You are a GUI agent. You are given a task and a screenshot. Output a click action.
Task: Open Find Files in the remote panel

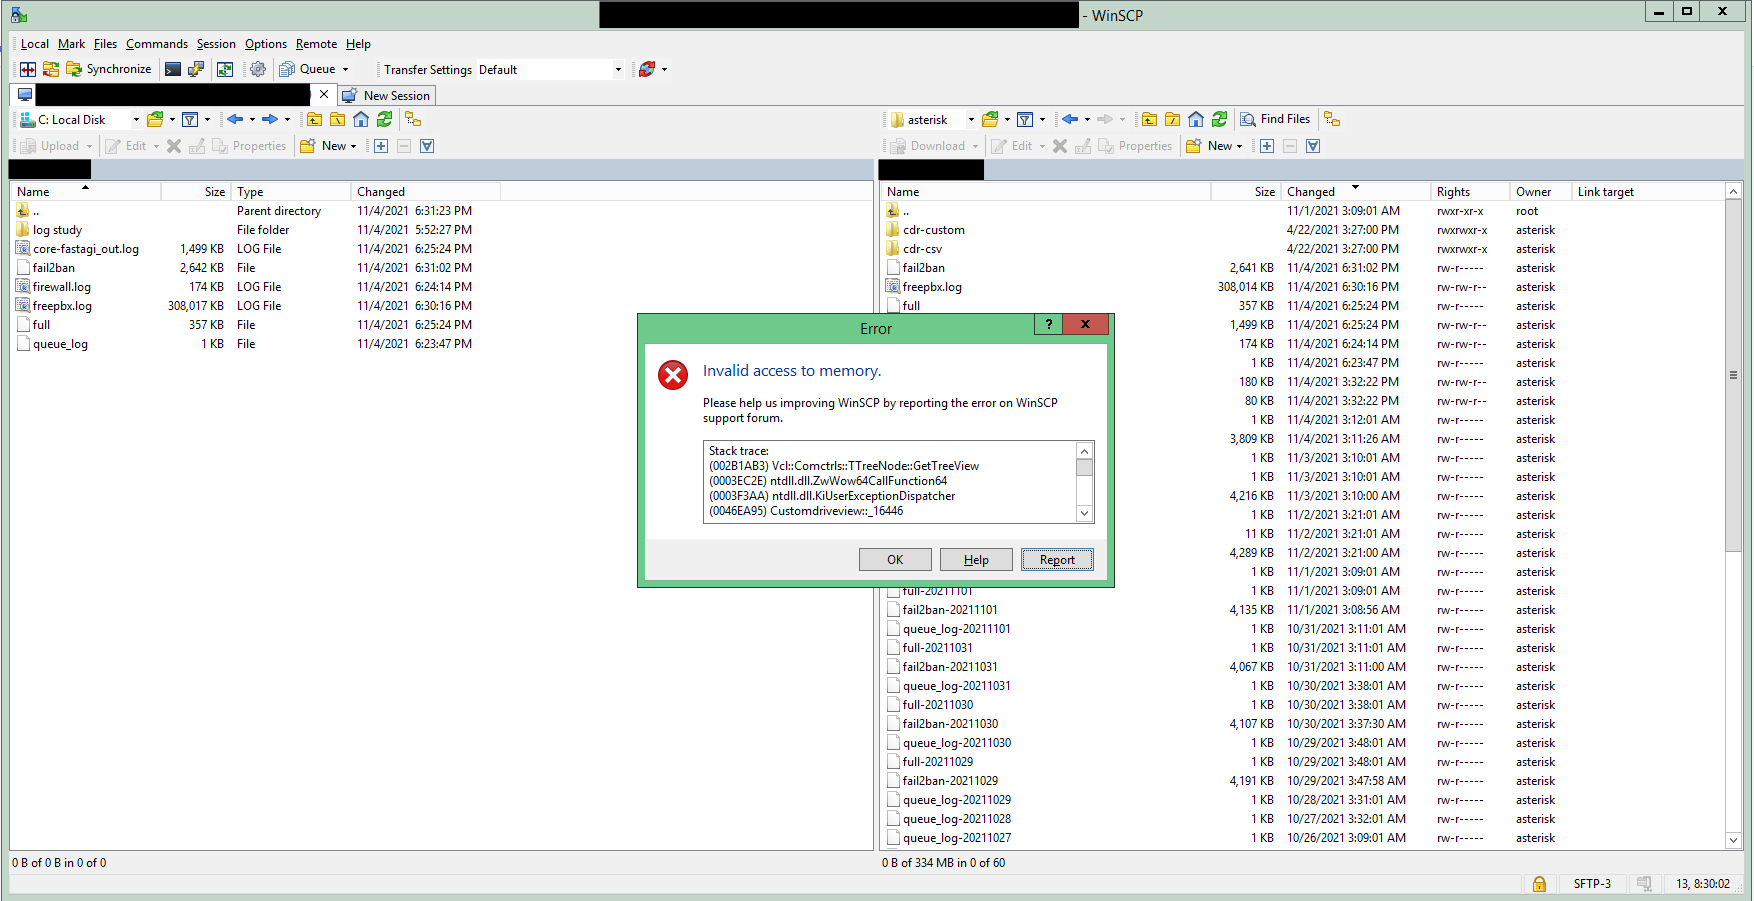click(x=1276, y=119)
